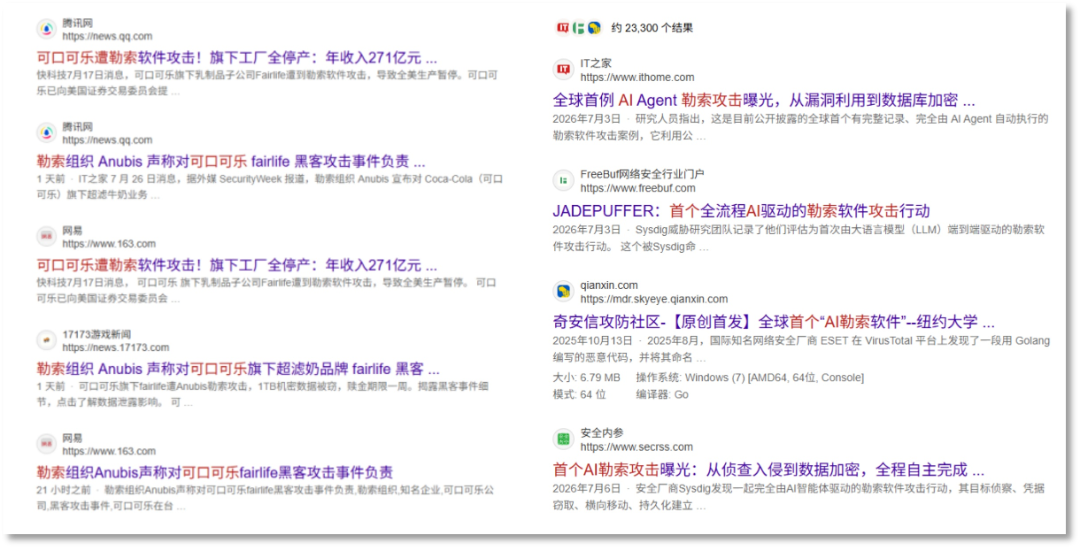The width and height of the screenshot is (1080, 548).
Task: Click the 17173游戏新闻 site name
Action: [x=96, y=335]
